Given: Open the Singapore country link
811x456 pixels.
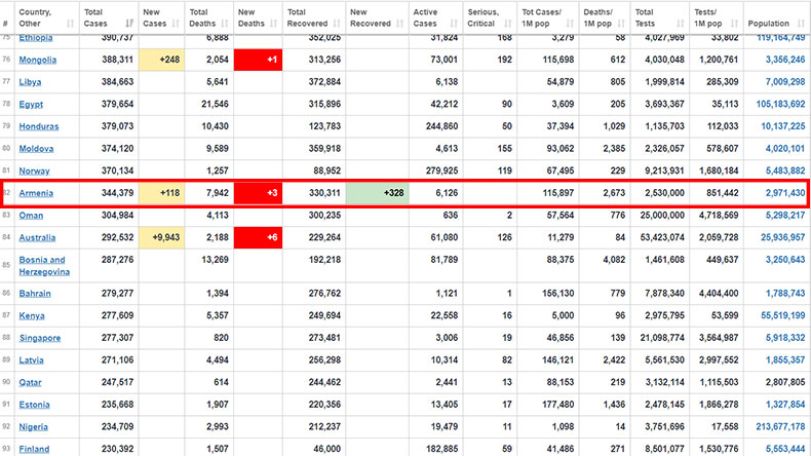Looking at the screenshot, I should [40, 338].
